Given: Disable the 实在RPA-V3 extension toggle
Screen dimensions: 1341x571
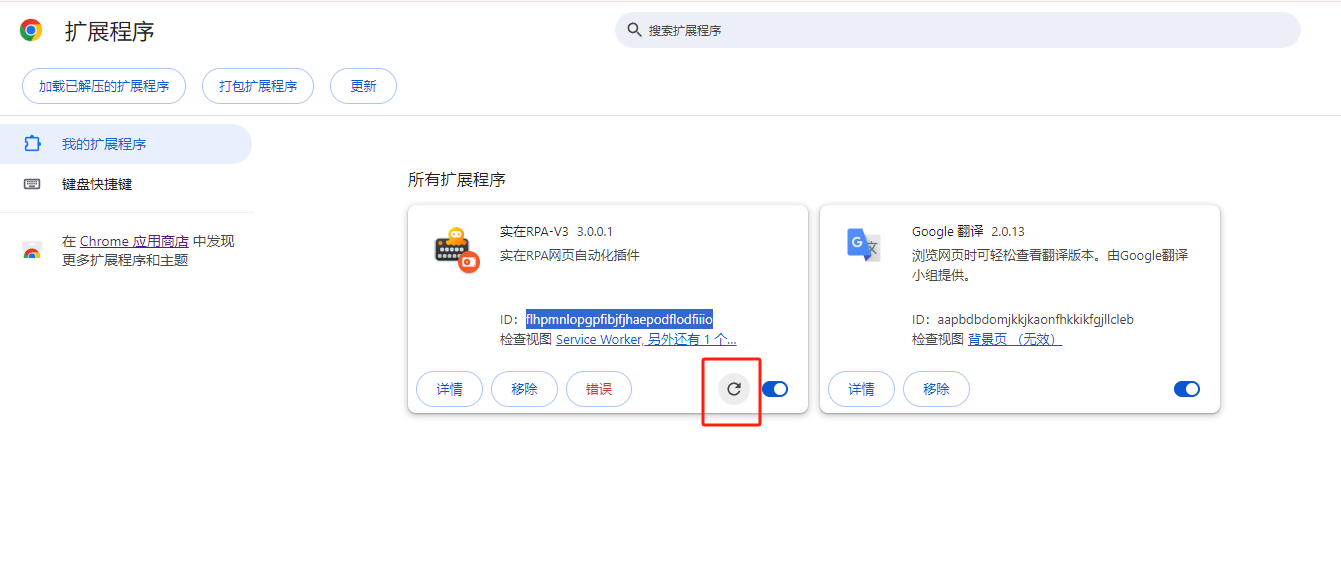Looking at the screenshot, I should click(775, 389).
